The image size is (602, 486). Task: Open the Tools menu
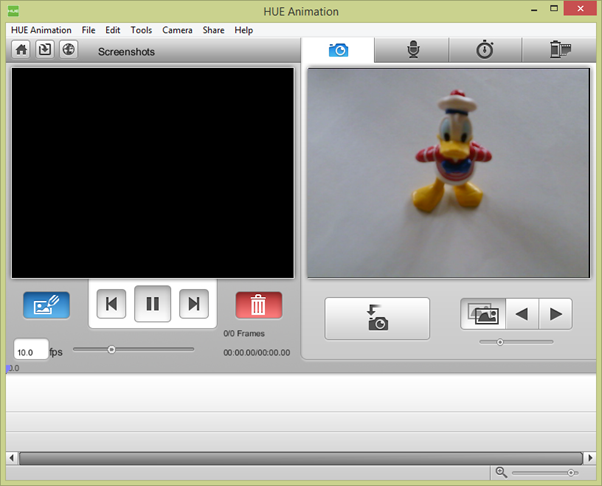coord(141,30)
